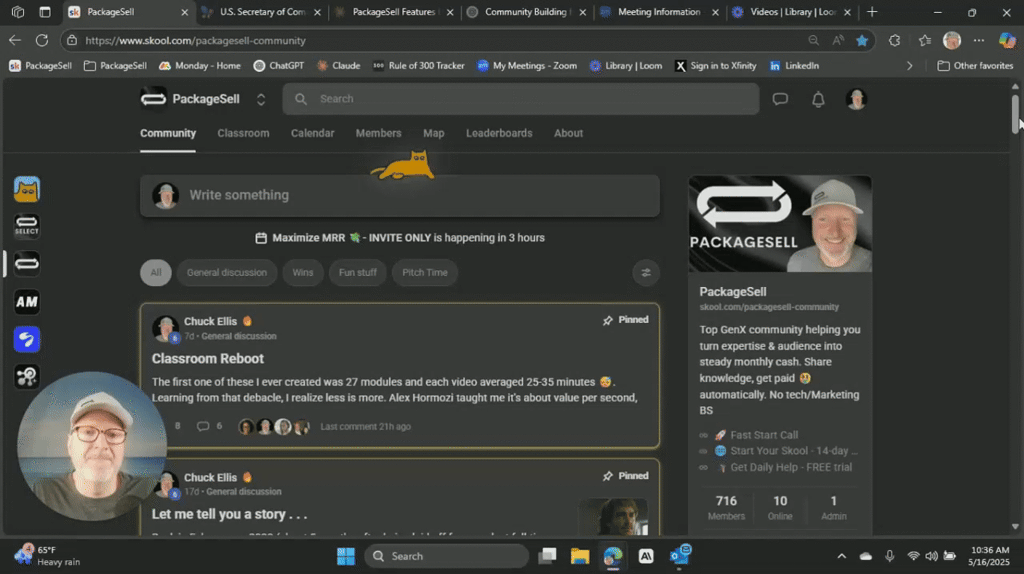Open the chat messages icon
Screen dimensions: 1024x574
[780, 99]
